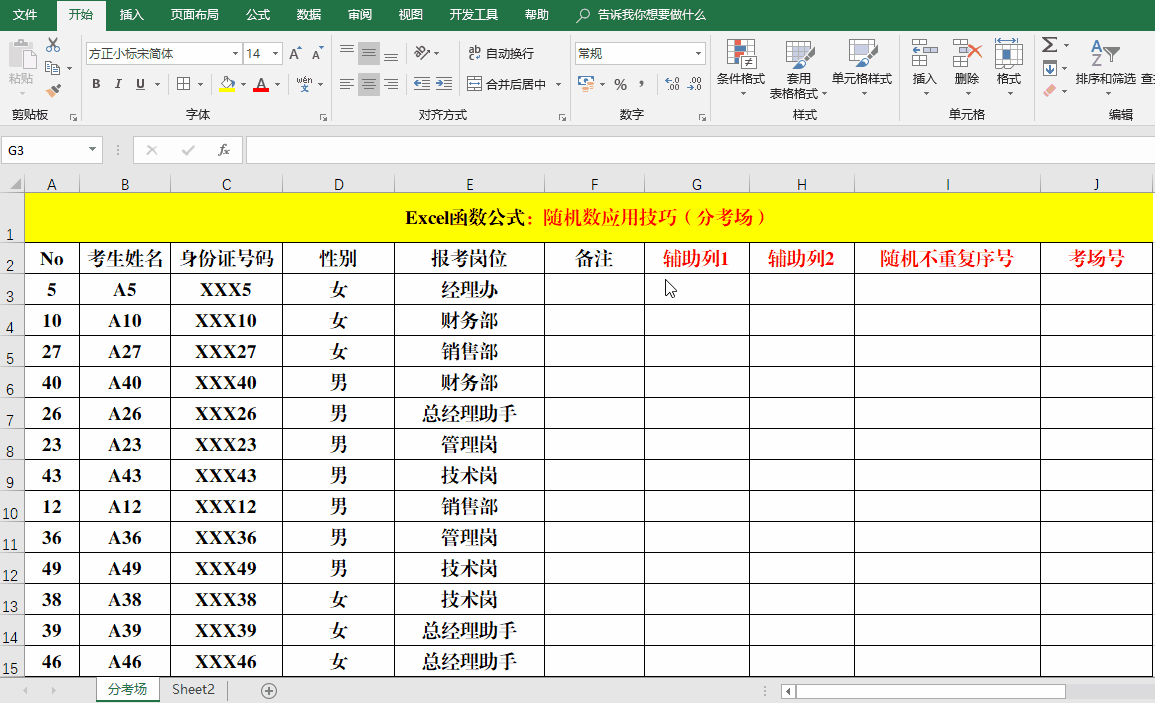Viewport: 1155px width, 703px height.
Task: Click the AutoSum sigma icon
Action: tap(1049, 46)
